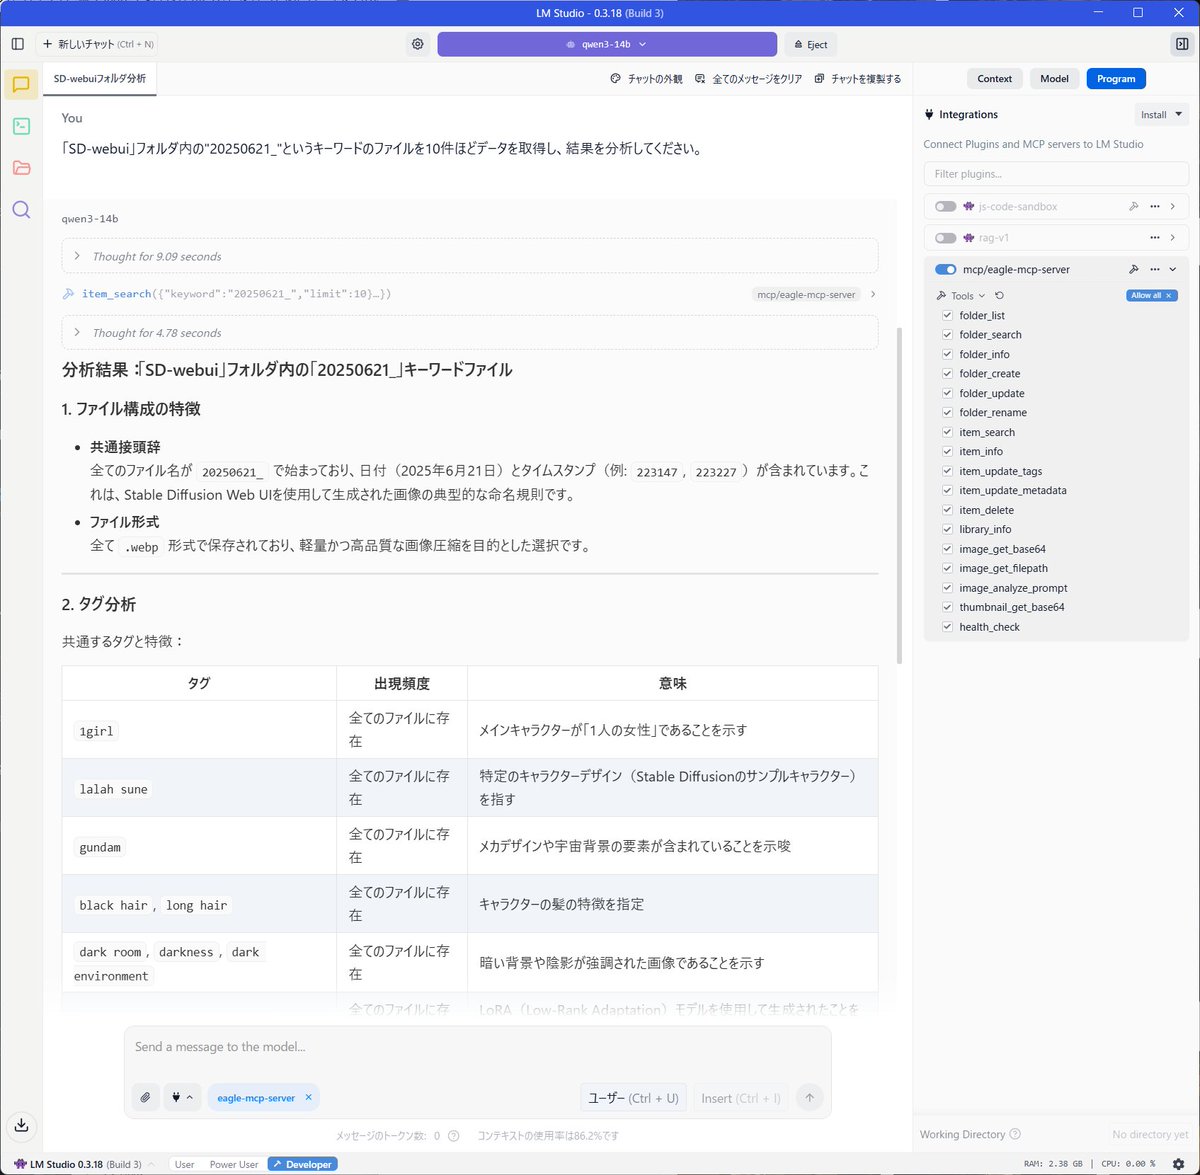Uncheck the folder_create tool checkbox
This screenshot has width=1200, height=1175.
pyautogui.click(x=947, y=374)
